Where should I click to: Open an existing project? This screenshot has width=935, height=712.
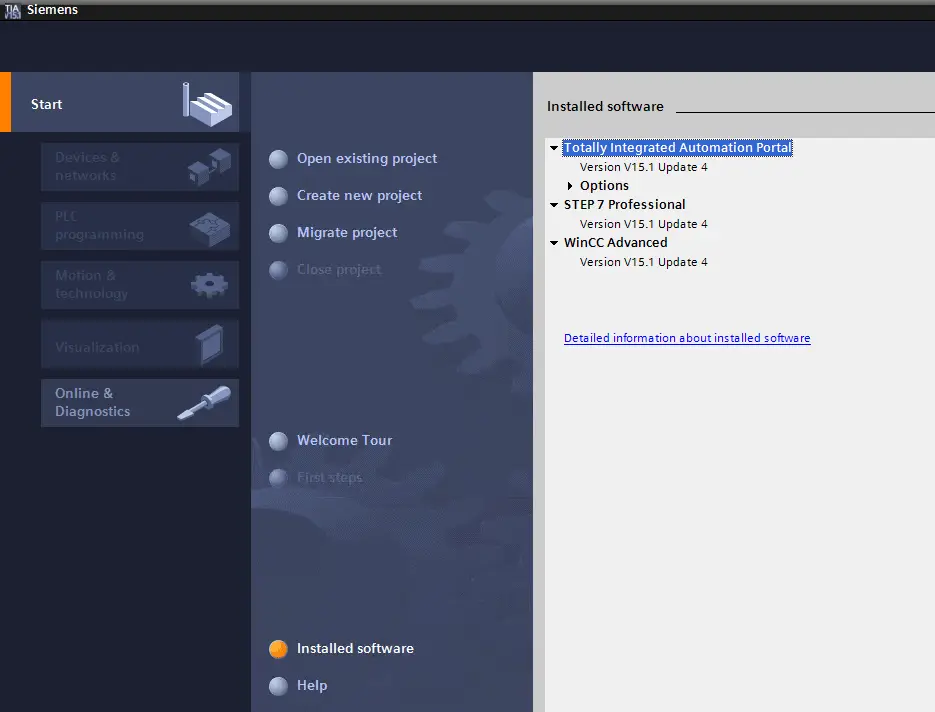(x=367, y=159)
